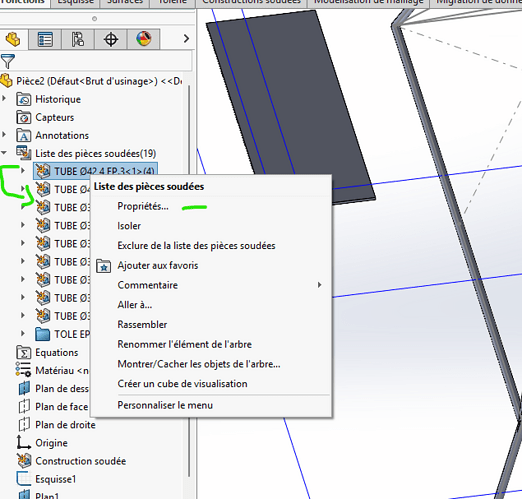522x499 pixels.
Task: Switch to the FeatureManager design tree tab
Action: [x=13, y=39]
